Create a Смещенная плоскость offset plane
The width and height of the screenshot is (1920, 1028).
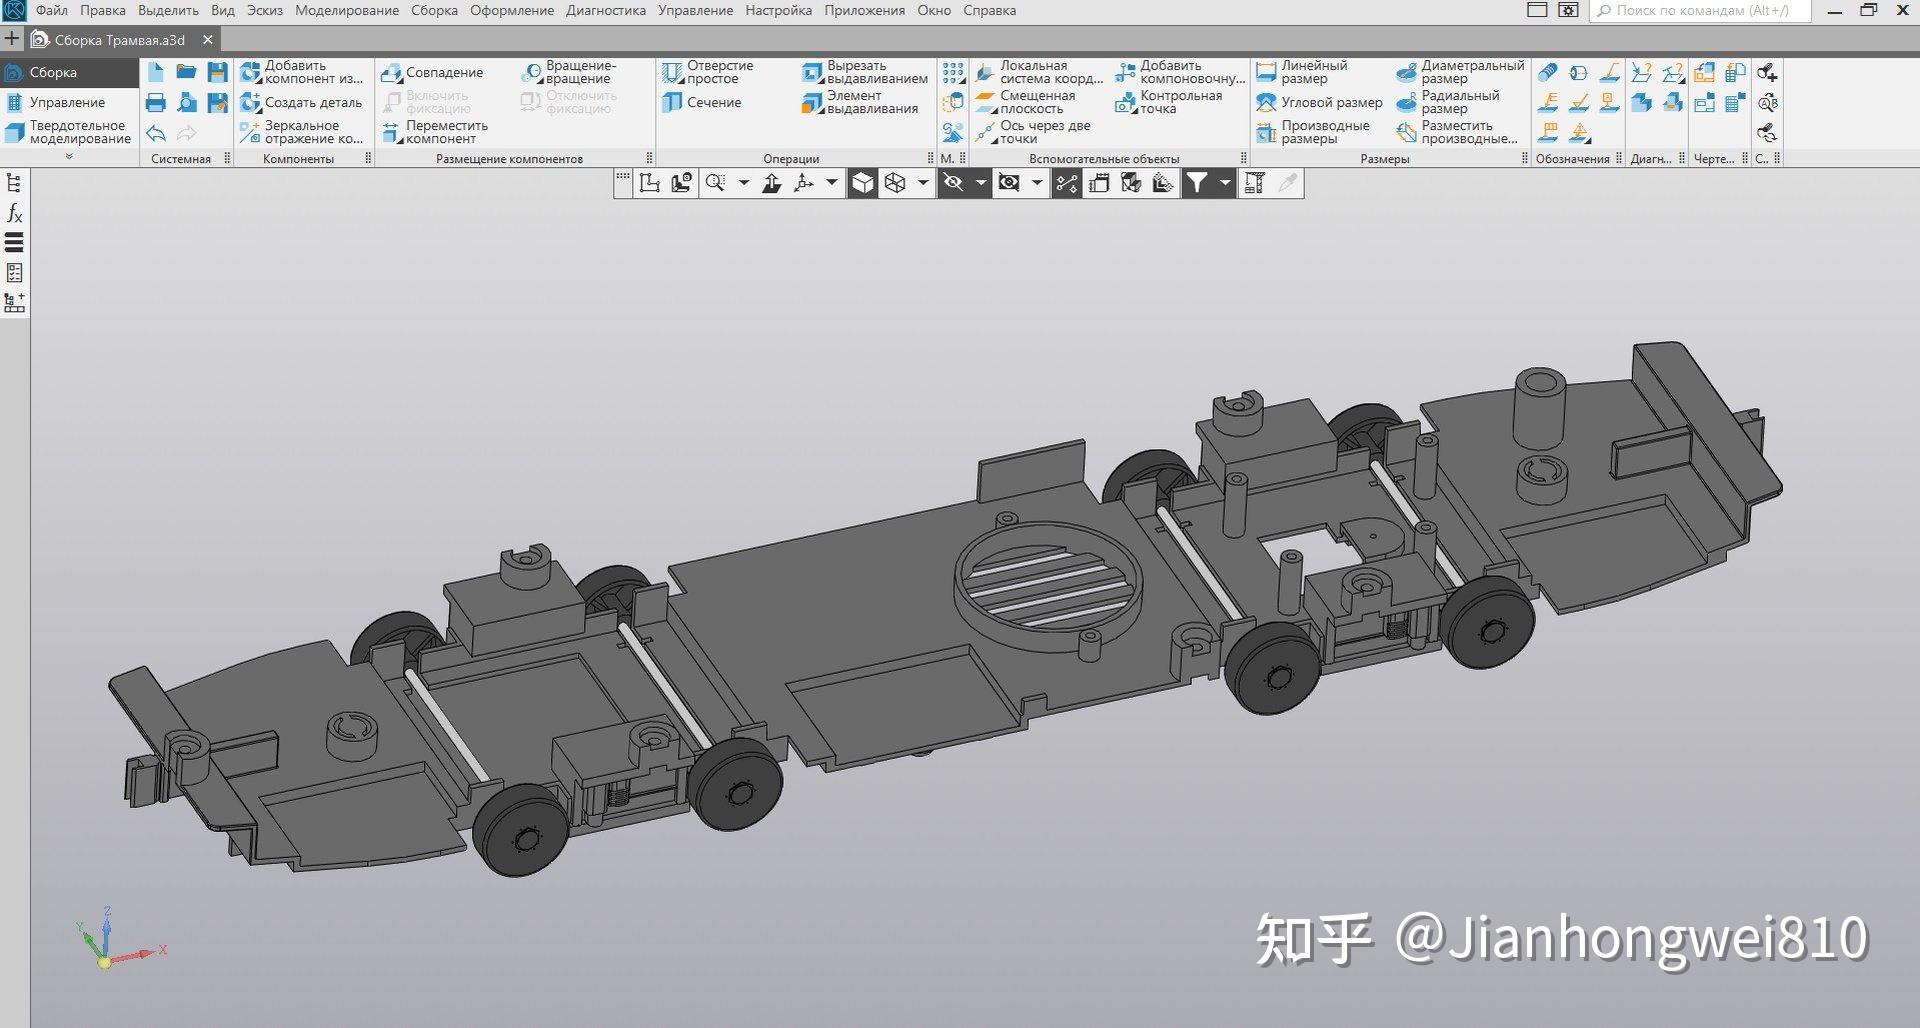pyautogui.click(x=1030, y=102)
